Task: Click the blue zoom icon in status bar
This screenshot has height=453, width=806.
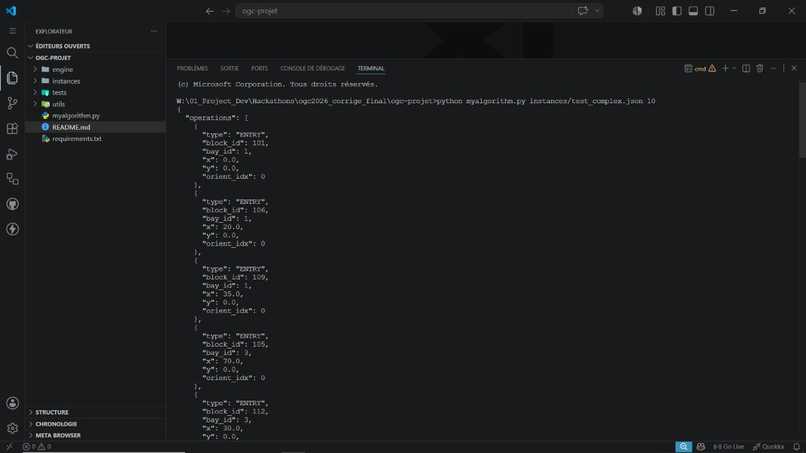Action: 683,447
